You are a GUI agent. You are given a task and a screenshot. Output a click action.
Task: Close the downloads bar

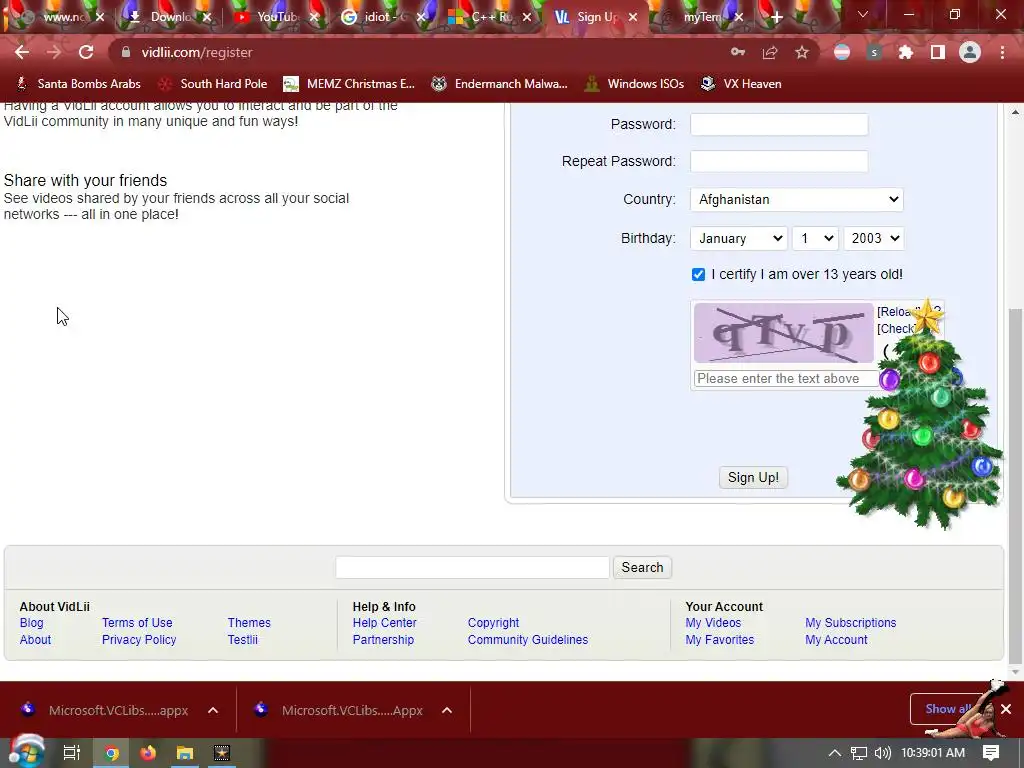coord(1006,709)
